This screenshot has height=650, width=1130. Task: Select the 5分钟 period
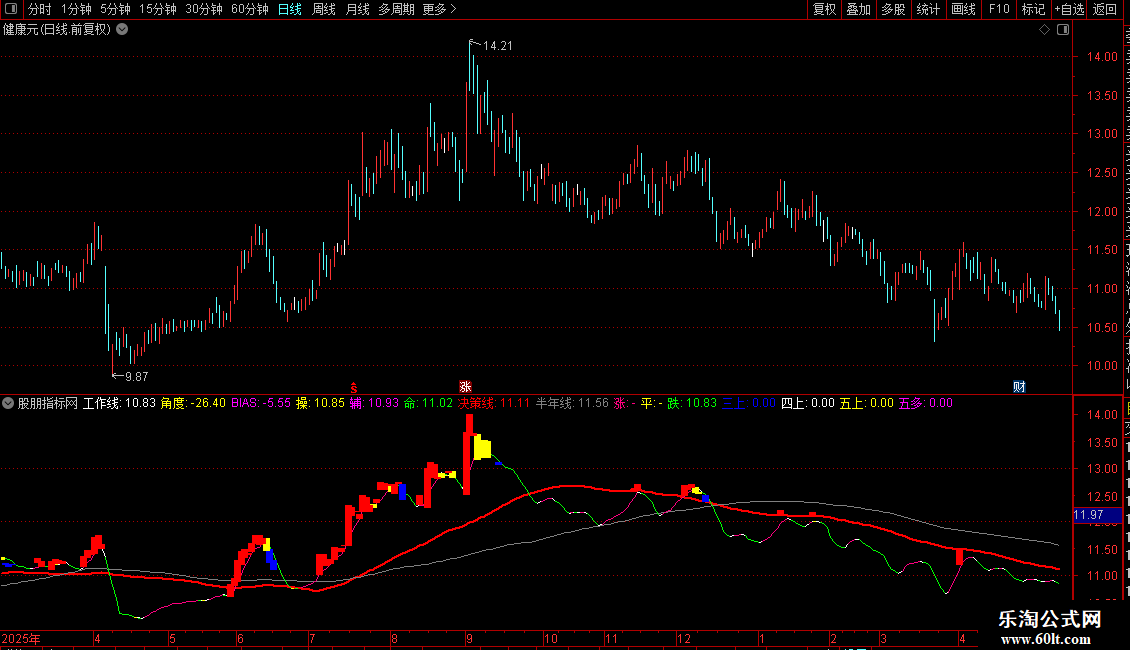115,9
